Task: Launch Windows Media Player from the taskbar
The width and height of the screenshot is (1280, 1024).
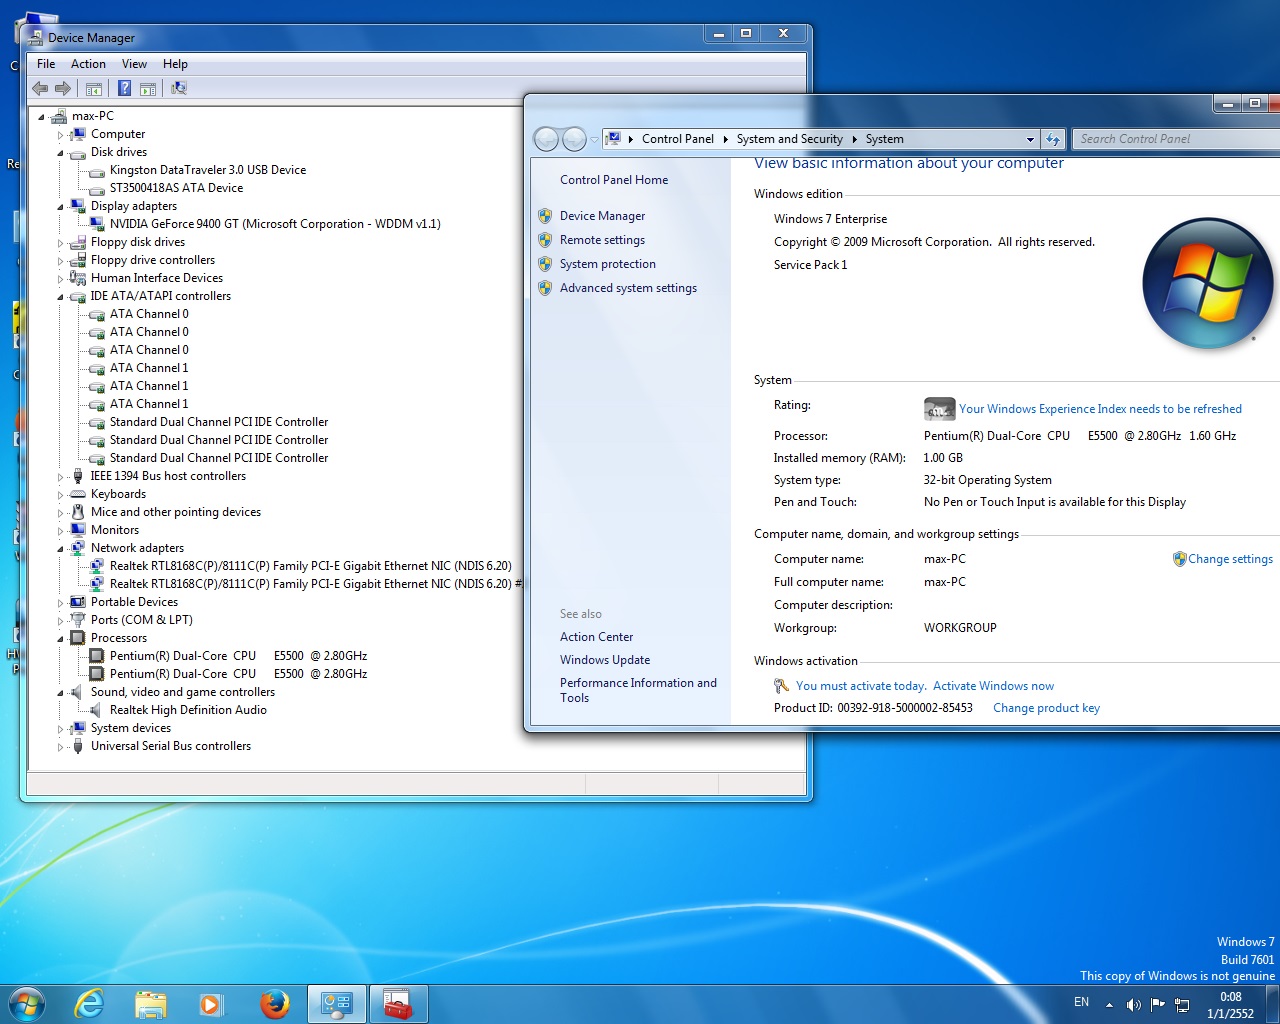Action: 211,1003
